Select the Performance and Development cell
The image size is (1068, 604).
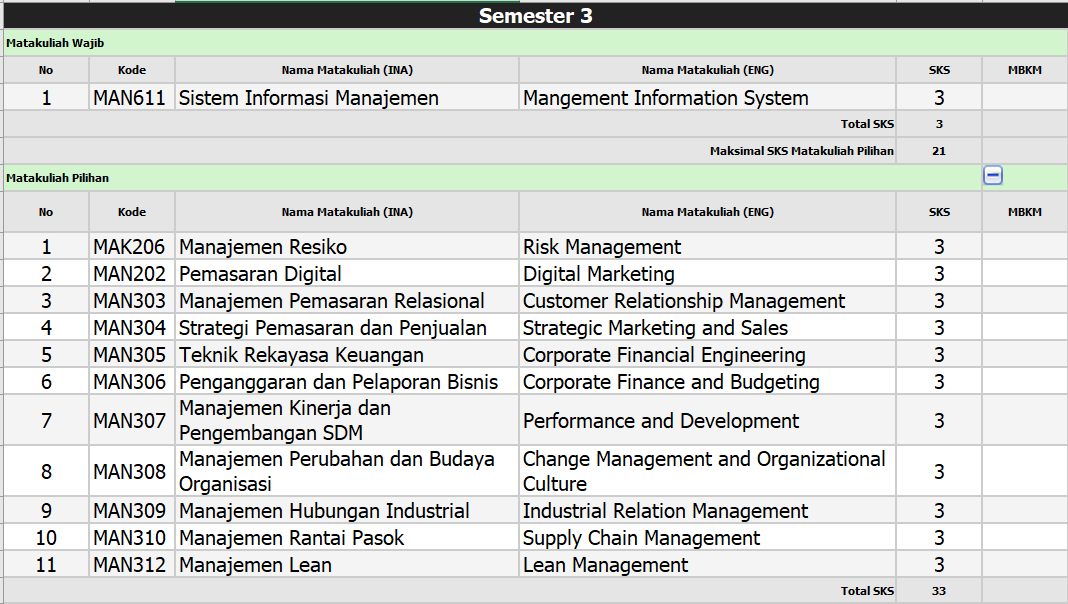coord(661,421)
